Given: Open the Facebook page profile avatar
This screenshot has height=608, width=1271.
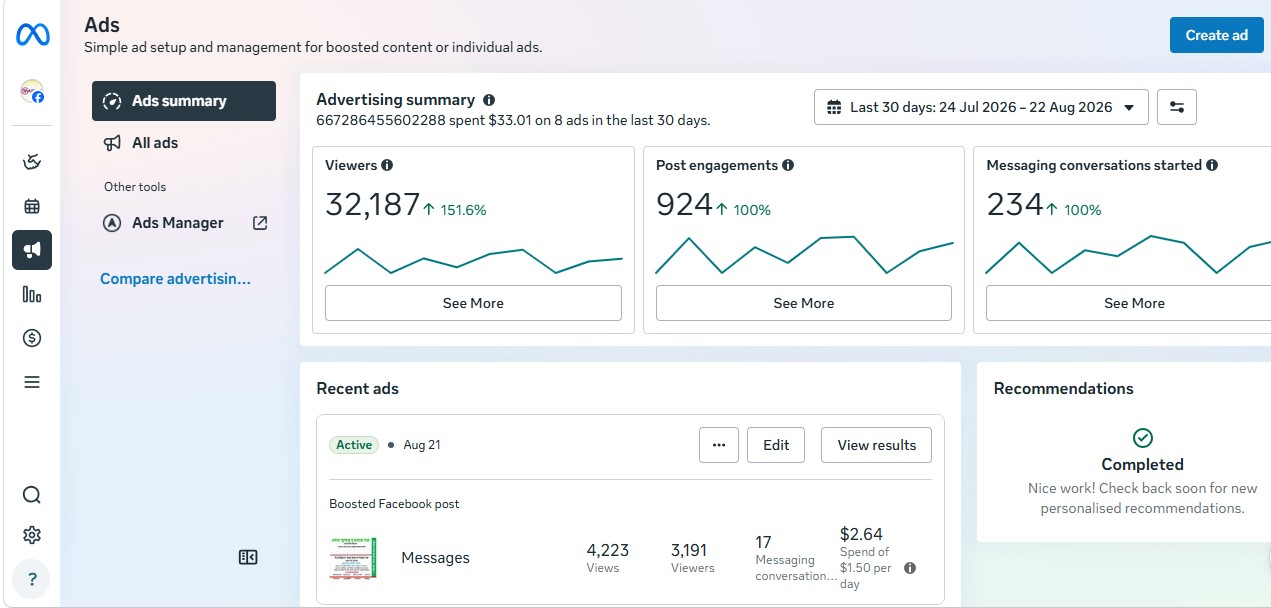Looking at the screenshot, I should click(32, 92).
